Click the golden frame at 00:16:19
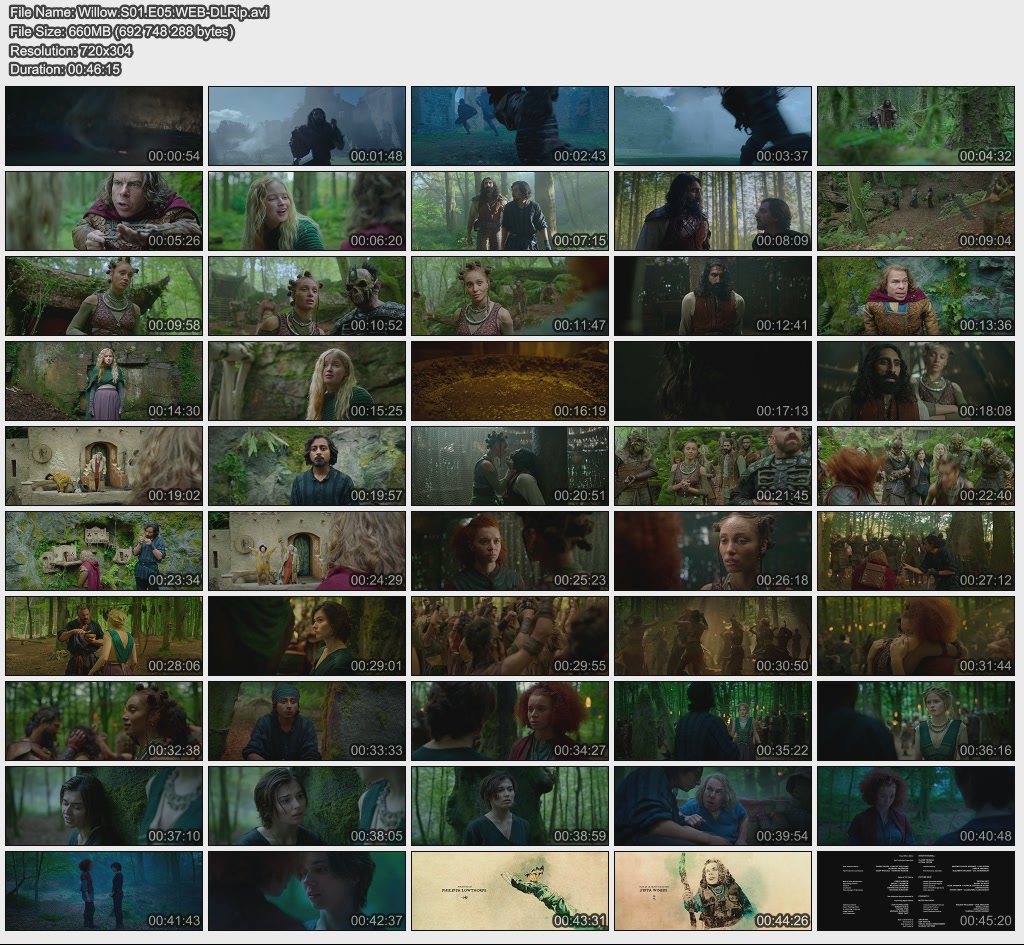This screenshot has width=1024, height=945. 510,381
